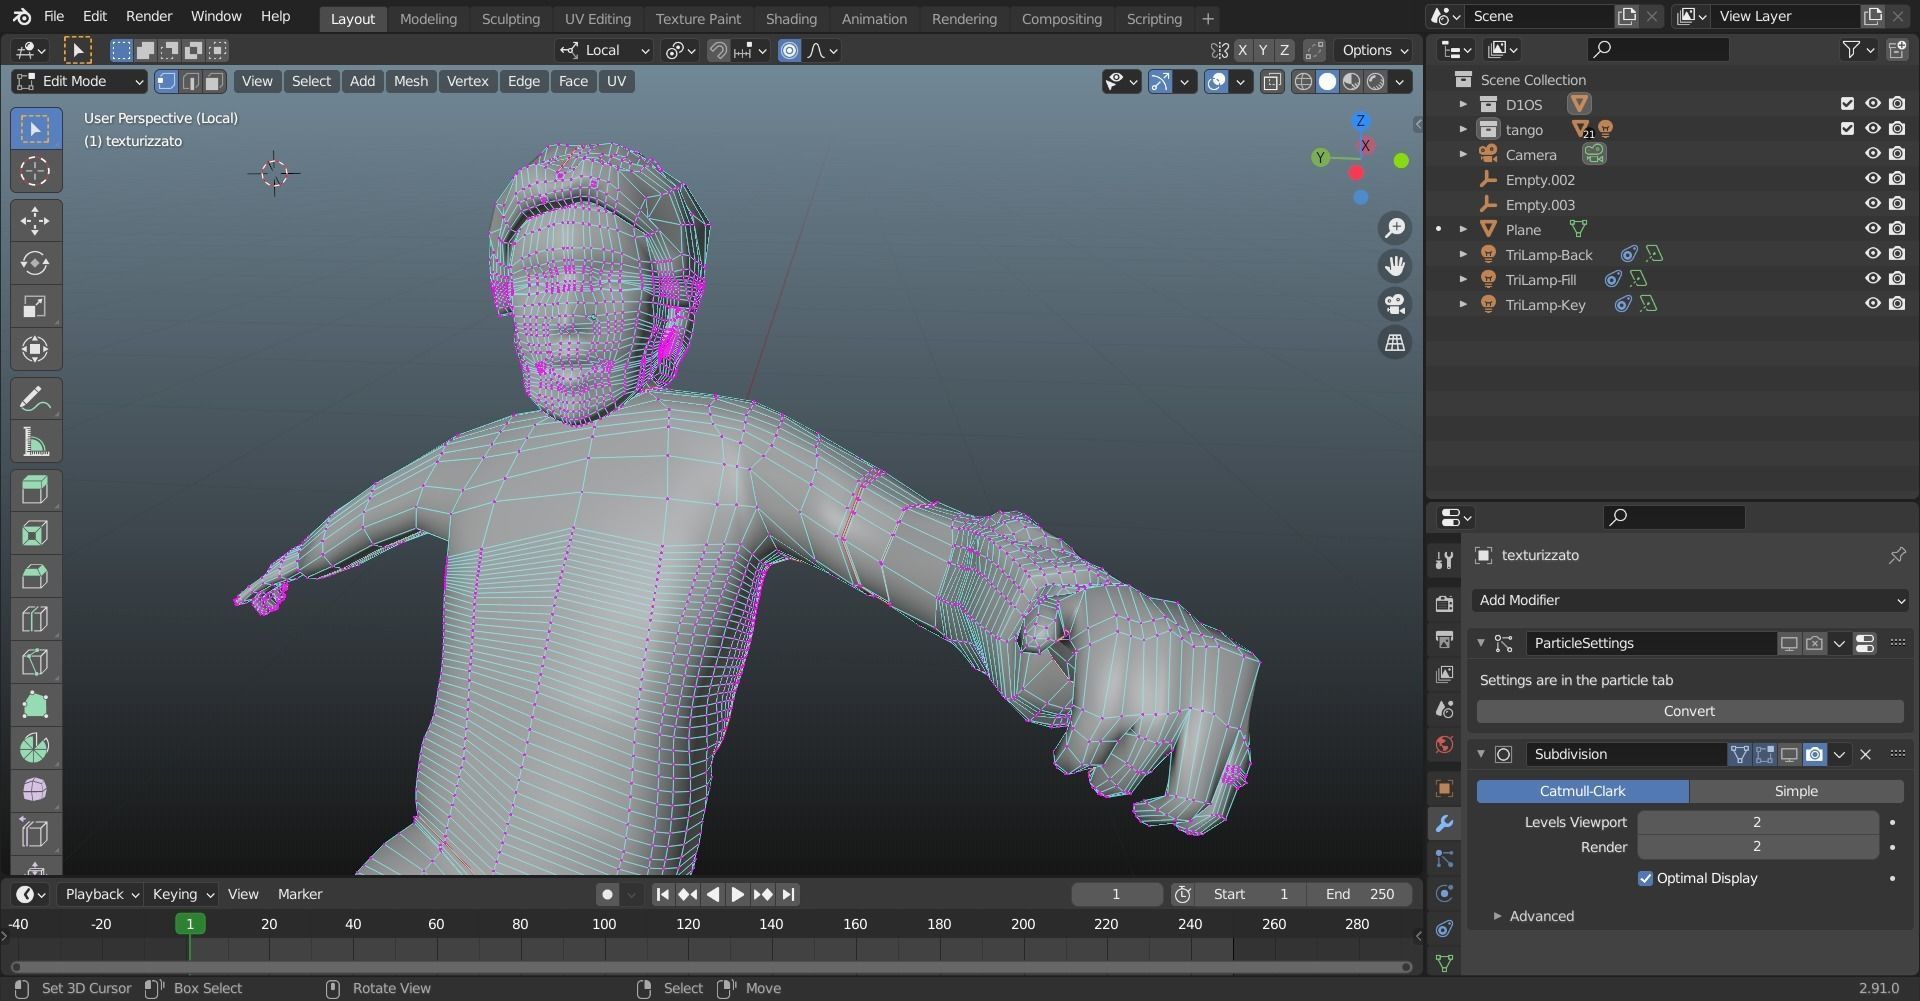Remove the Subdivision modifier
Viewport: 1920px width, 1001px height.
click(x=1865, y=754)
